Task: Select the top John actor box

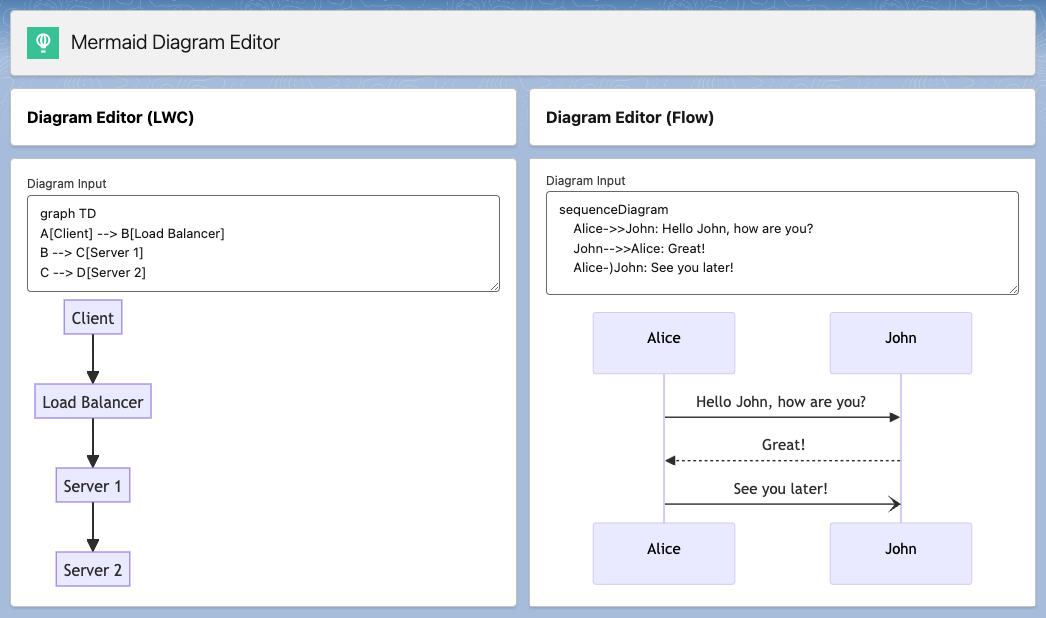Action: [x=900, y=342]
